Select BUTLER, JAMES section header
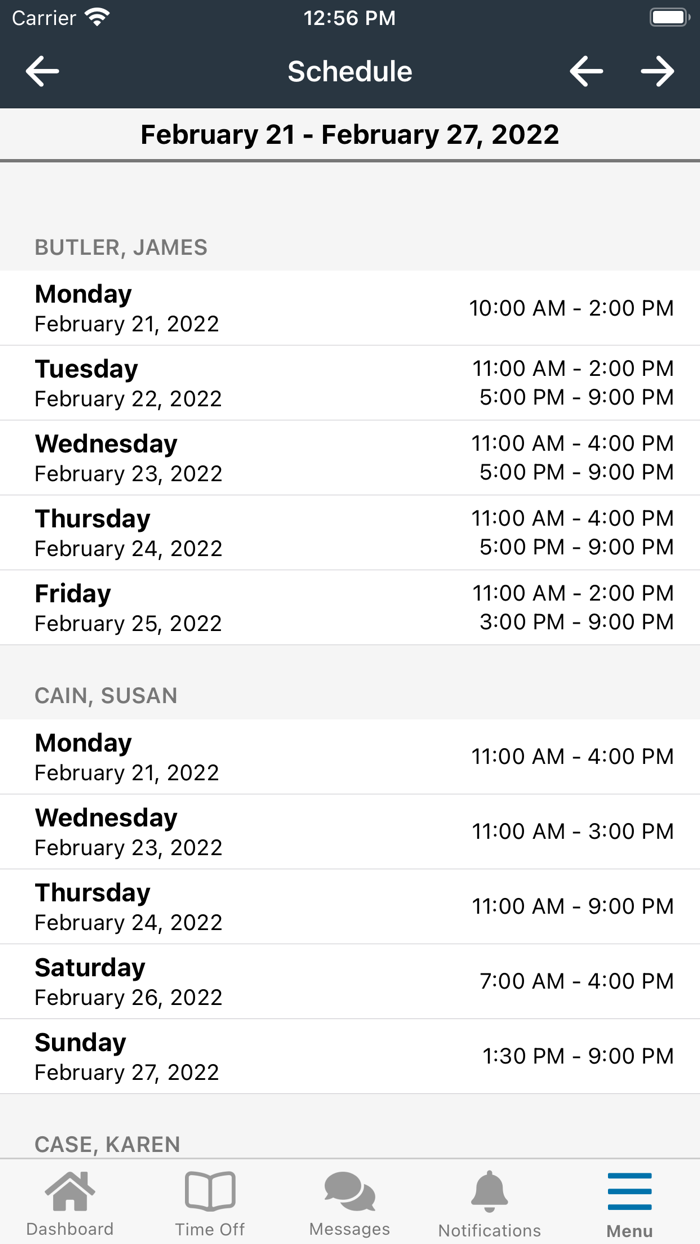The image size is (700, 1244). (121, 247)
